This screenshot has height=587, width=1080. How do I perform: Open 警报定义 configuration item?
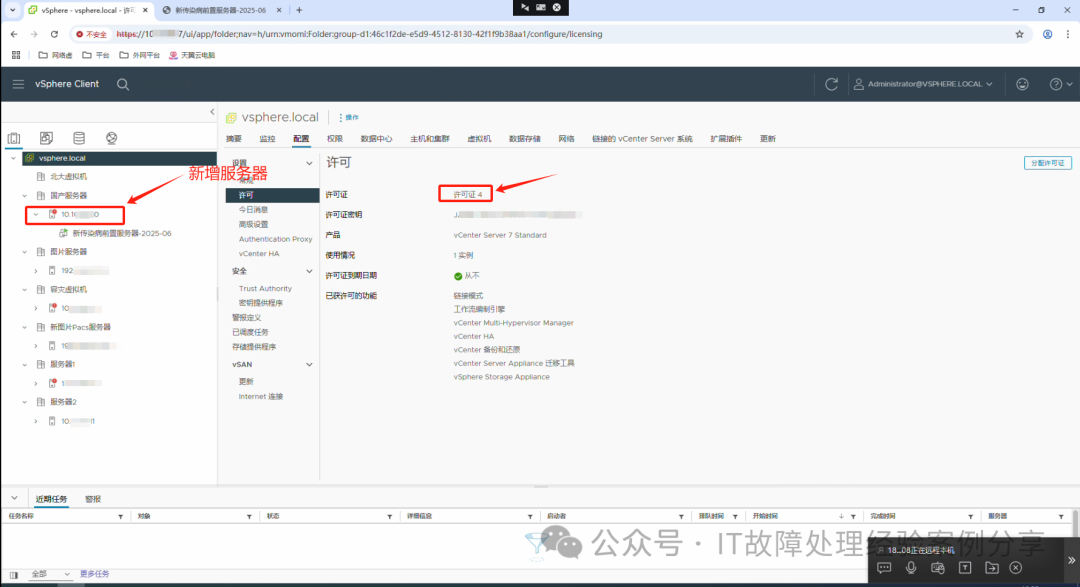247,318
